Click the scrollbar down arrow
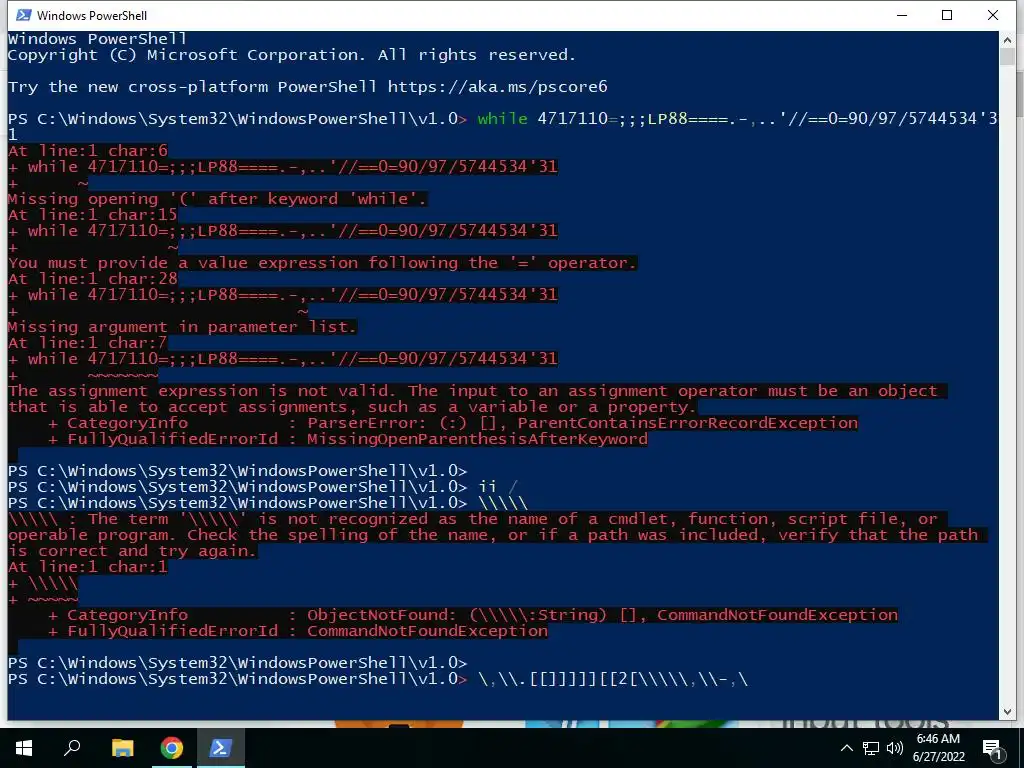This screenshot has height=768, width=1024. (x=1007, y=711)
